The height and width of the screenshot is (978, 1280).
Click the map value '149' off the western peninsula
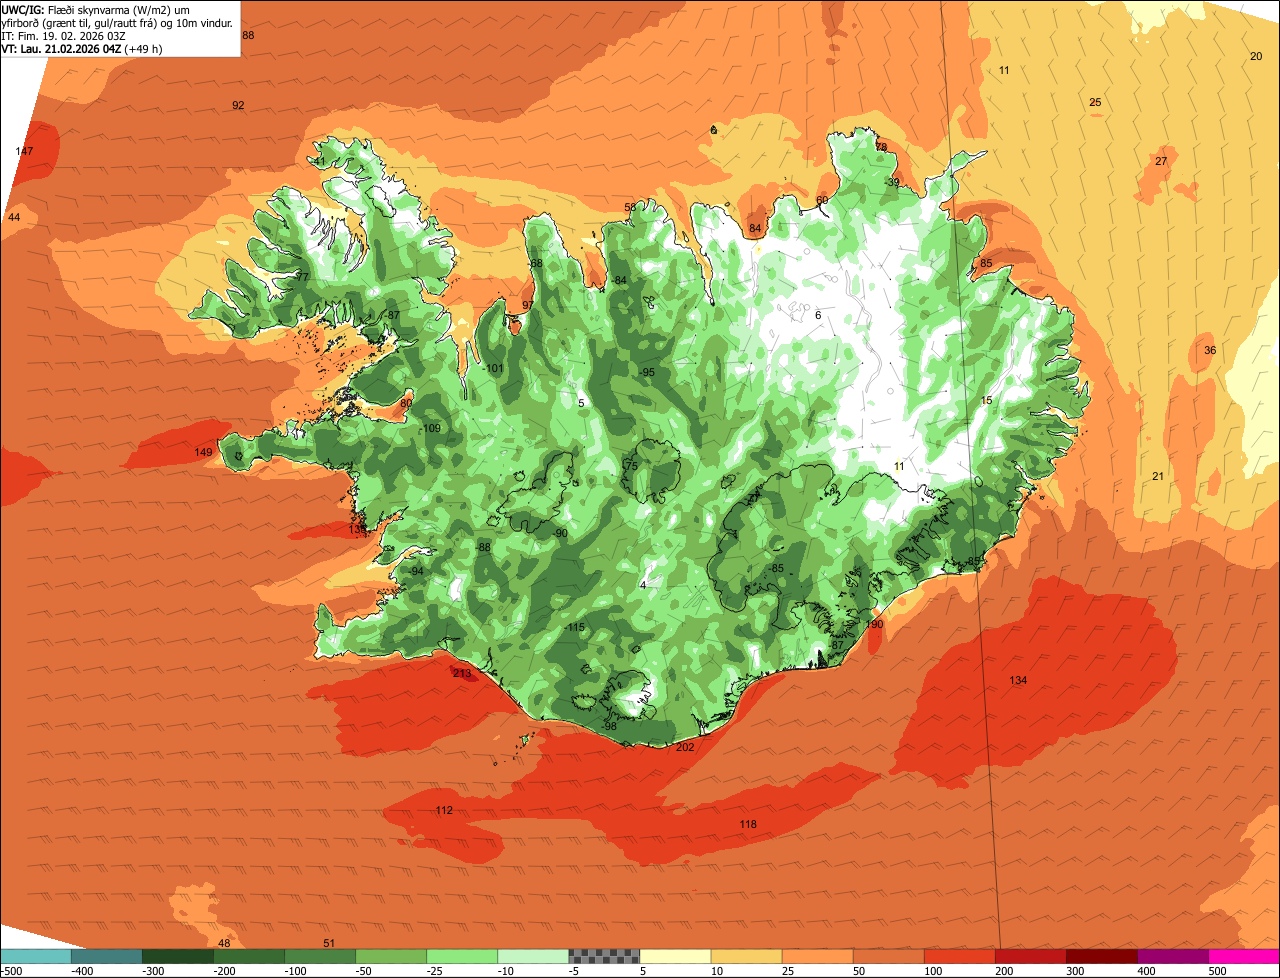point(203,453)
